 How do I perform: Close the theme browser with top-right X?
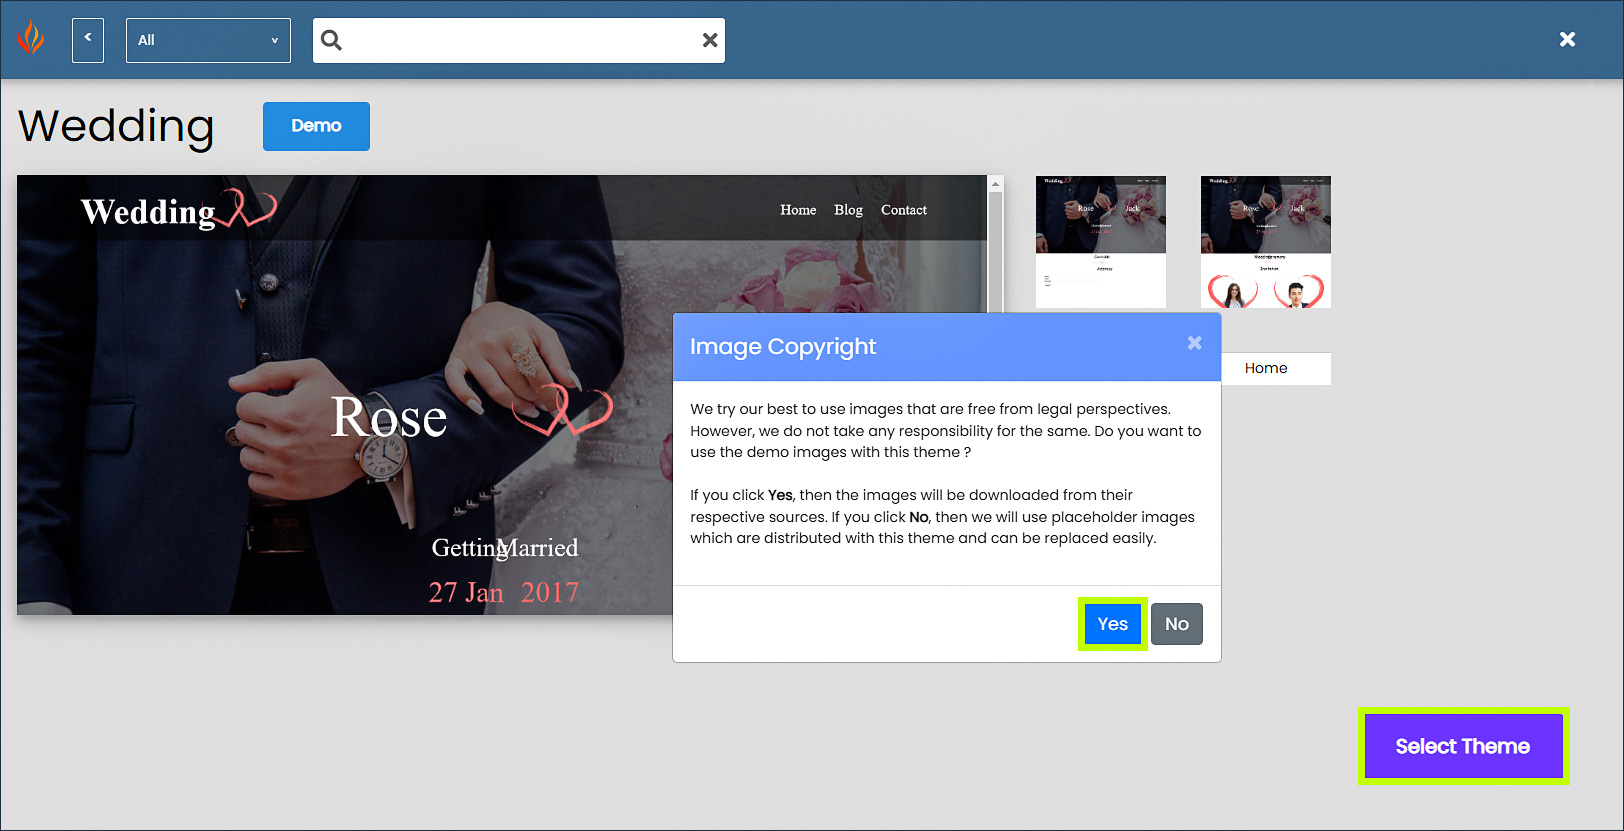click(x=1567, y=39)
